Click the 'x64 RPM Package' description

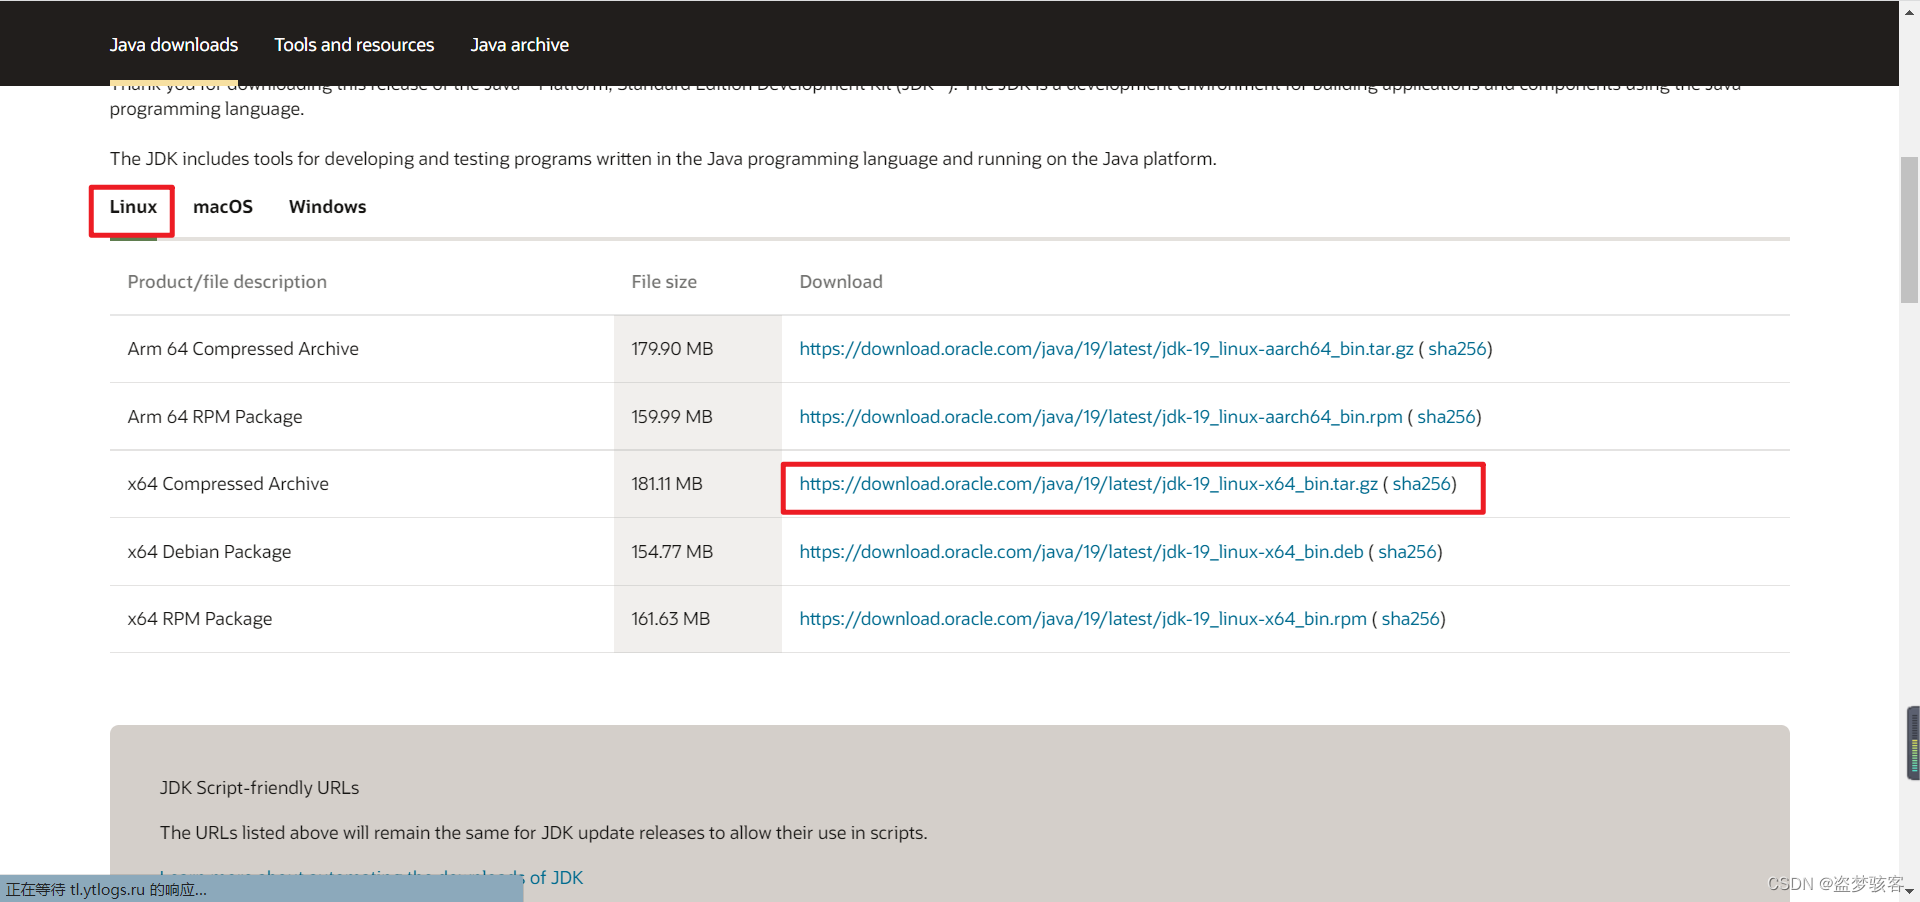pyautogui.click(x=200, y=619)
